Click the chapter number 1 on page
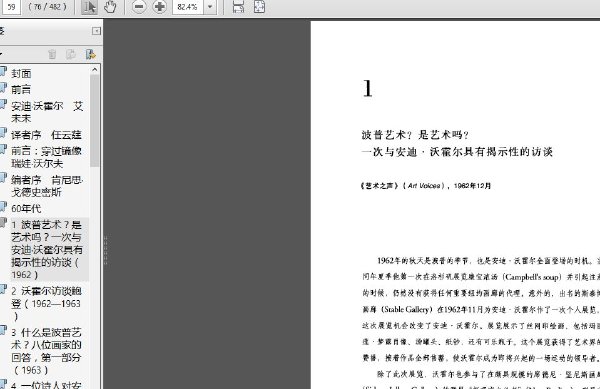 pos(367,88)
